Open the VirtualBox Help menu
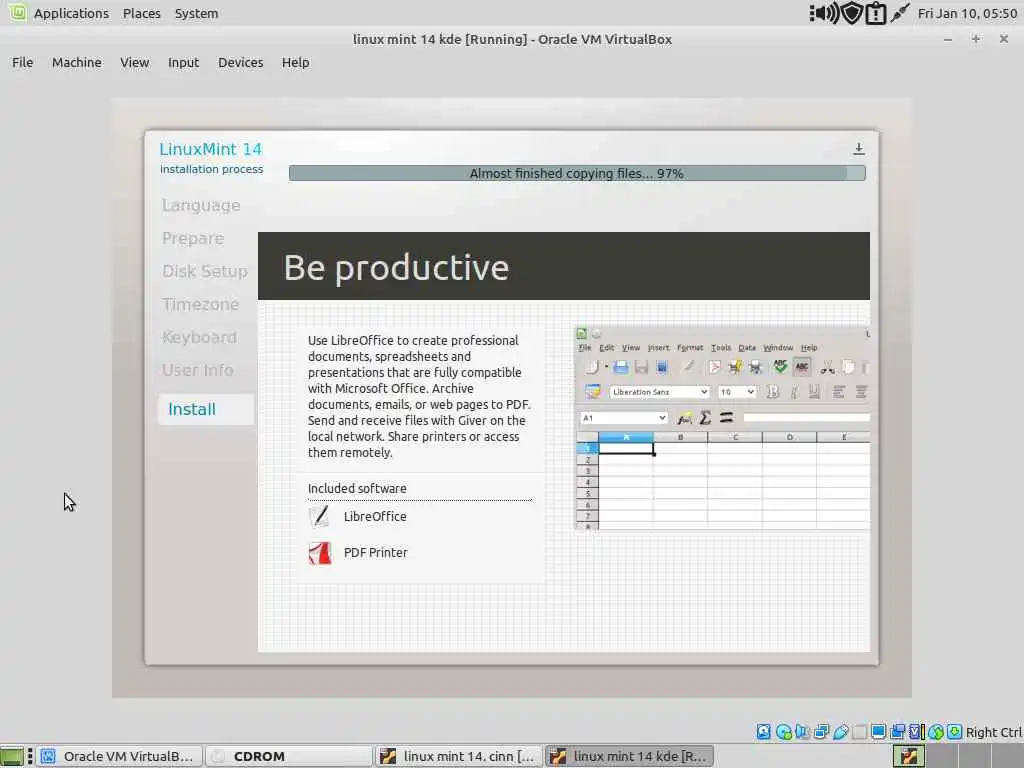Viewport: 1024px width, 768px height. tap(295, 62)
